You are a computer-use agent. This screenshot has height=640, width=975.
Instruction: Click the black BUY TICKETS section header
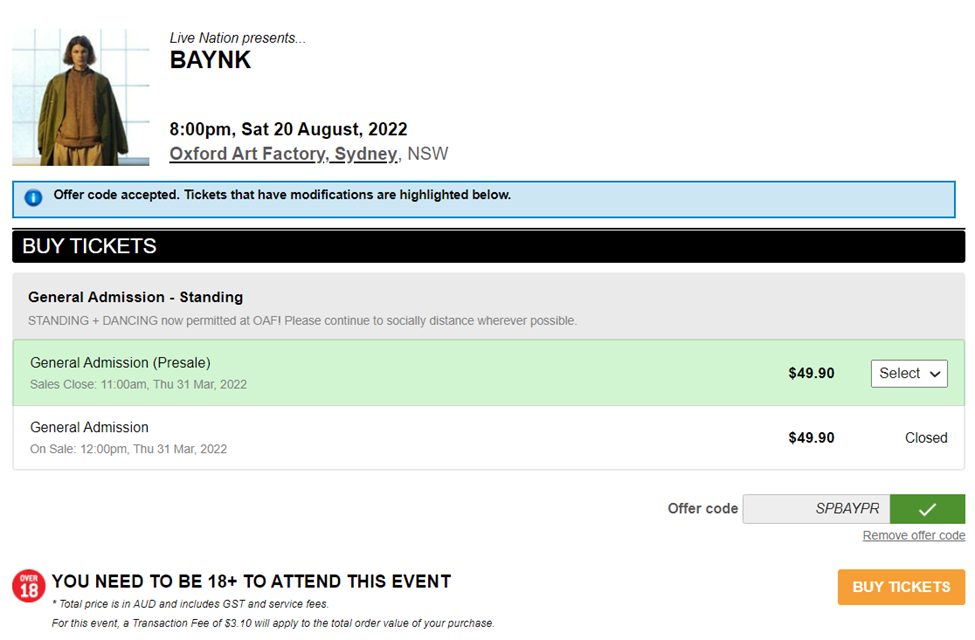tap(489, 246)
